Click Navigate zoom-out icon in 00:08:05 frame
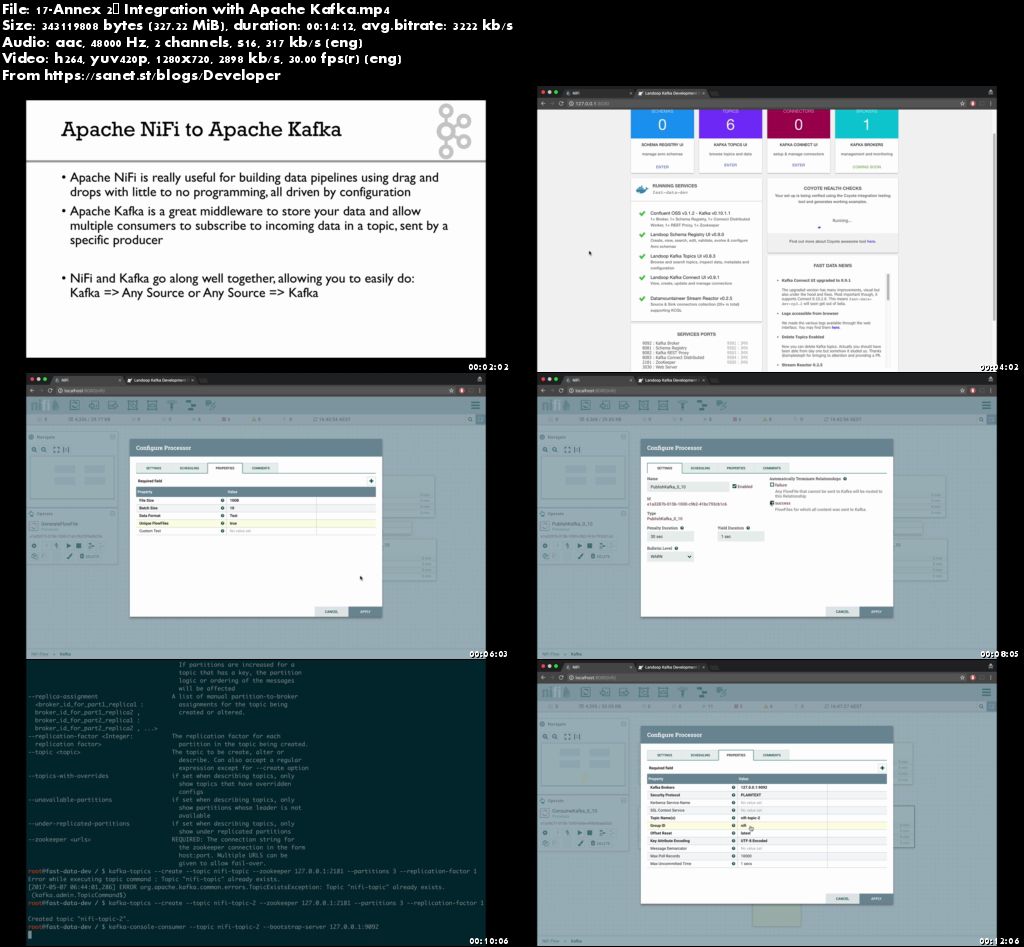Image resolution: width=1024 pixels, height=947 pixels. [x=555, y=449]
